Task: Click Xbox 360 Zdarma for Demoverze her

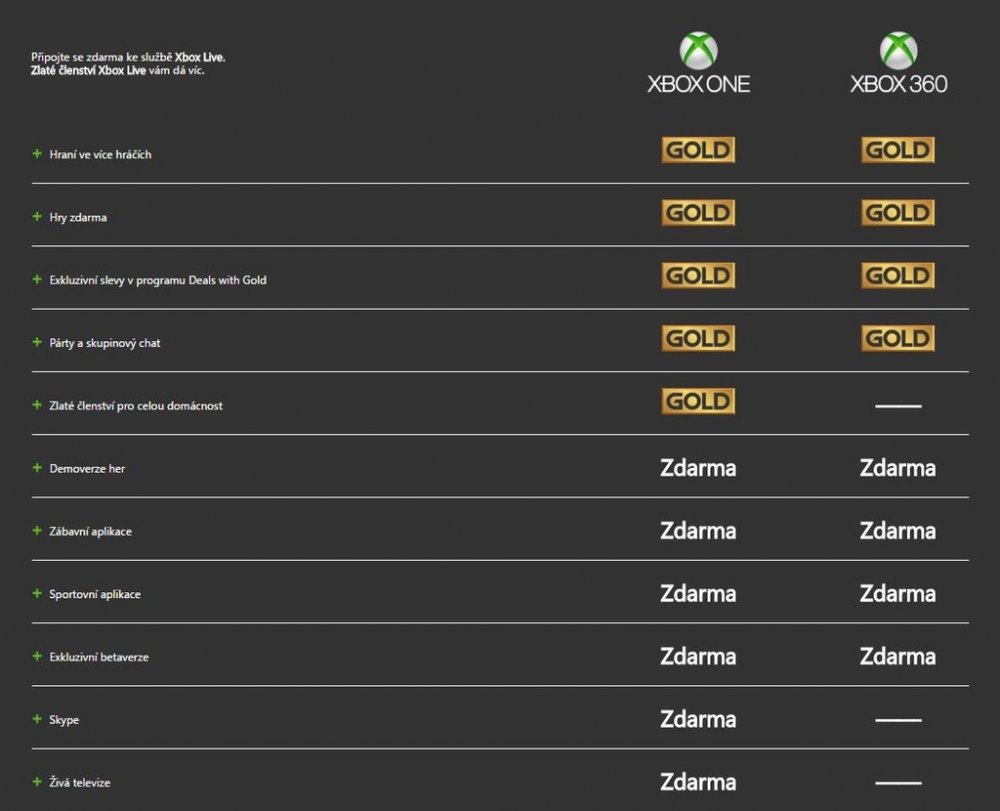Action: (898, 468)
